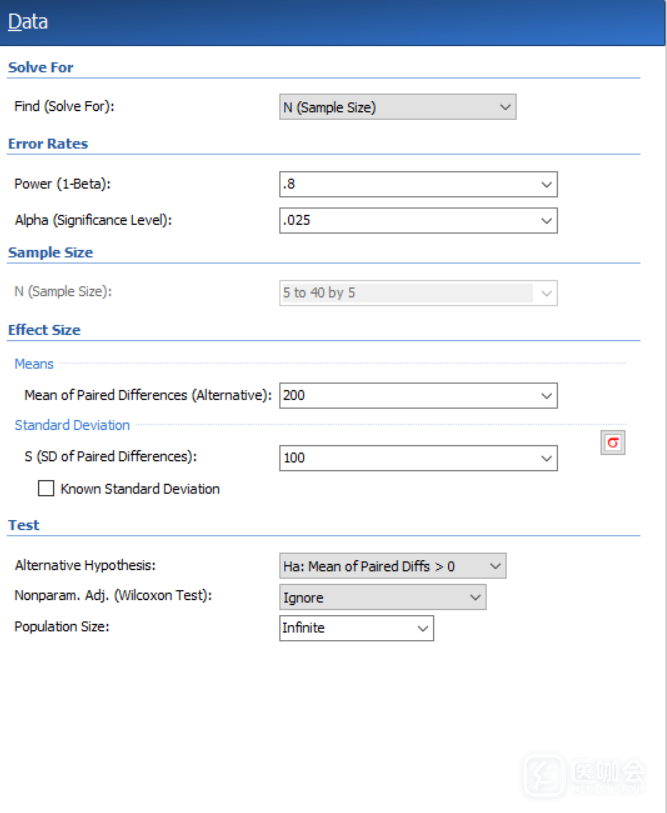Click the watermark logo icon at bottom right
Screen dimensions: 667x813
pos(545,775)
